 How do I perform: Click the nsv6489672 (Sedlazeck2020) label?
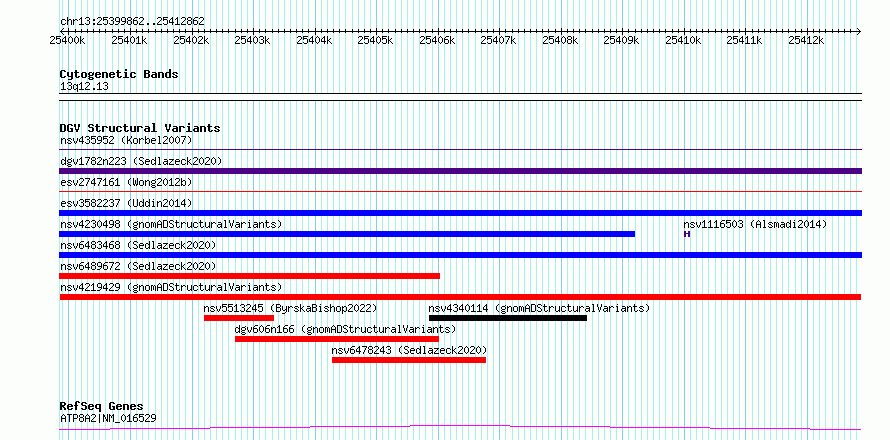click(138, 266)
